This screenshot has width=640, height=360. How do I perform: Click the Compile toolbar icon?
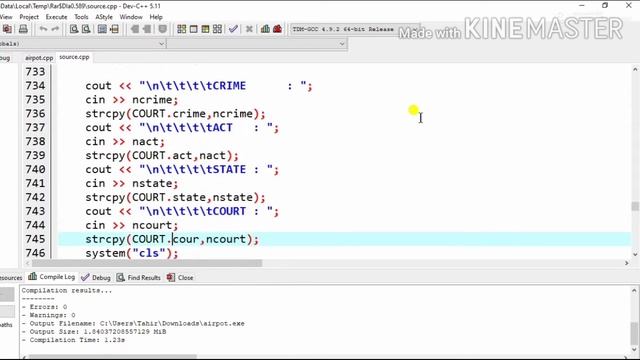182,29
